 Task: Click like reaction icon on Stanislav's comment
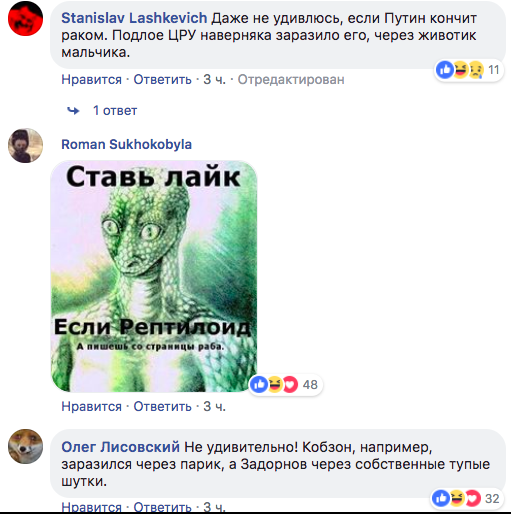pyautogui.click(x=445, y=70)
